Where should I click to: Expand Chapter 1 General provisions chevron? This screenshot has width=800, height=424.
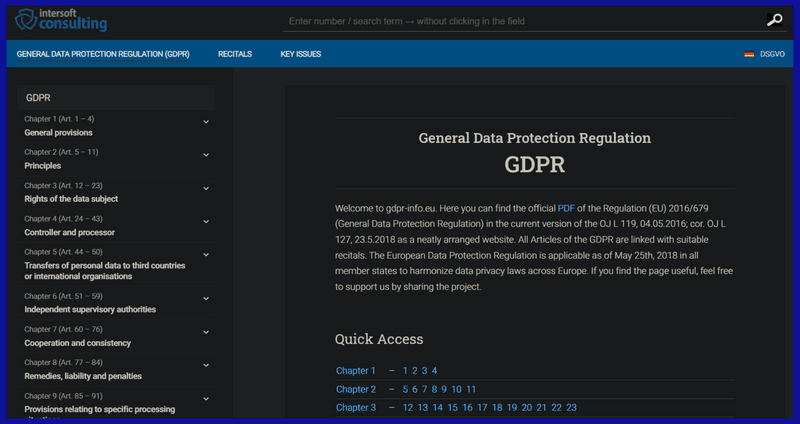tap(206, 123)
